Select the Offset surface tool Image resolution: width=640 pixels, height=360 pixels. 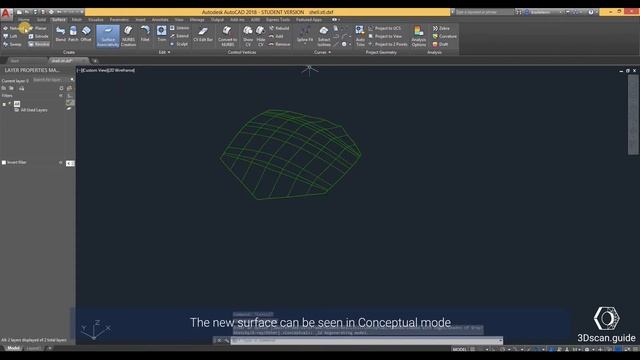[86, 34]
